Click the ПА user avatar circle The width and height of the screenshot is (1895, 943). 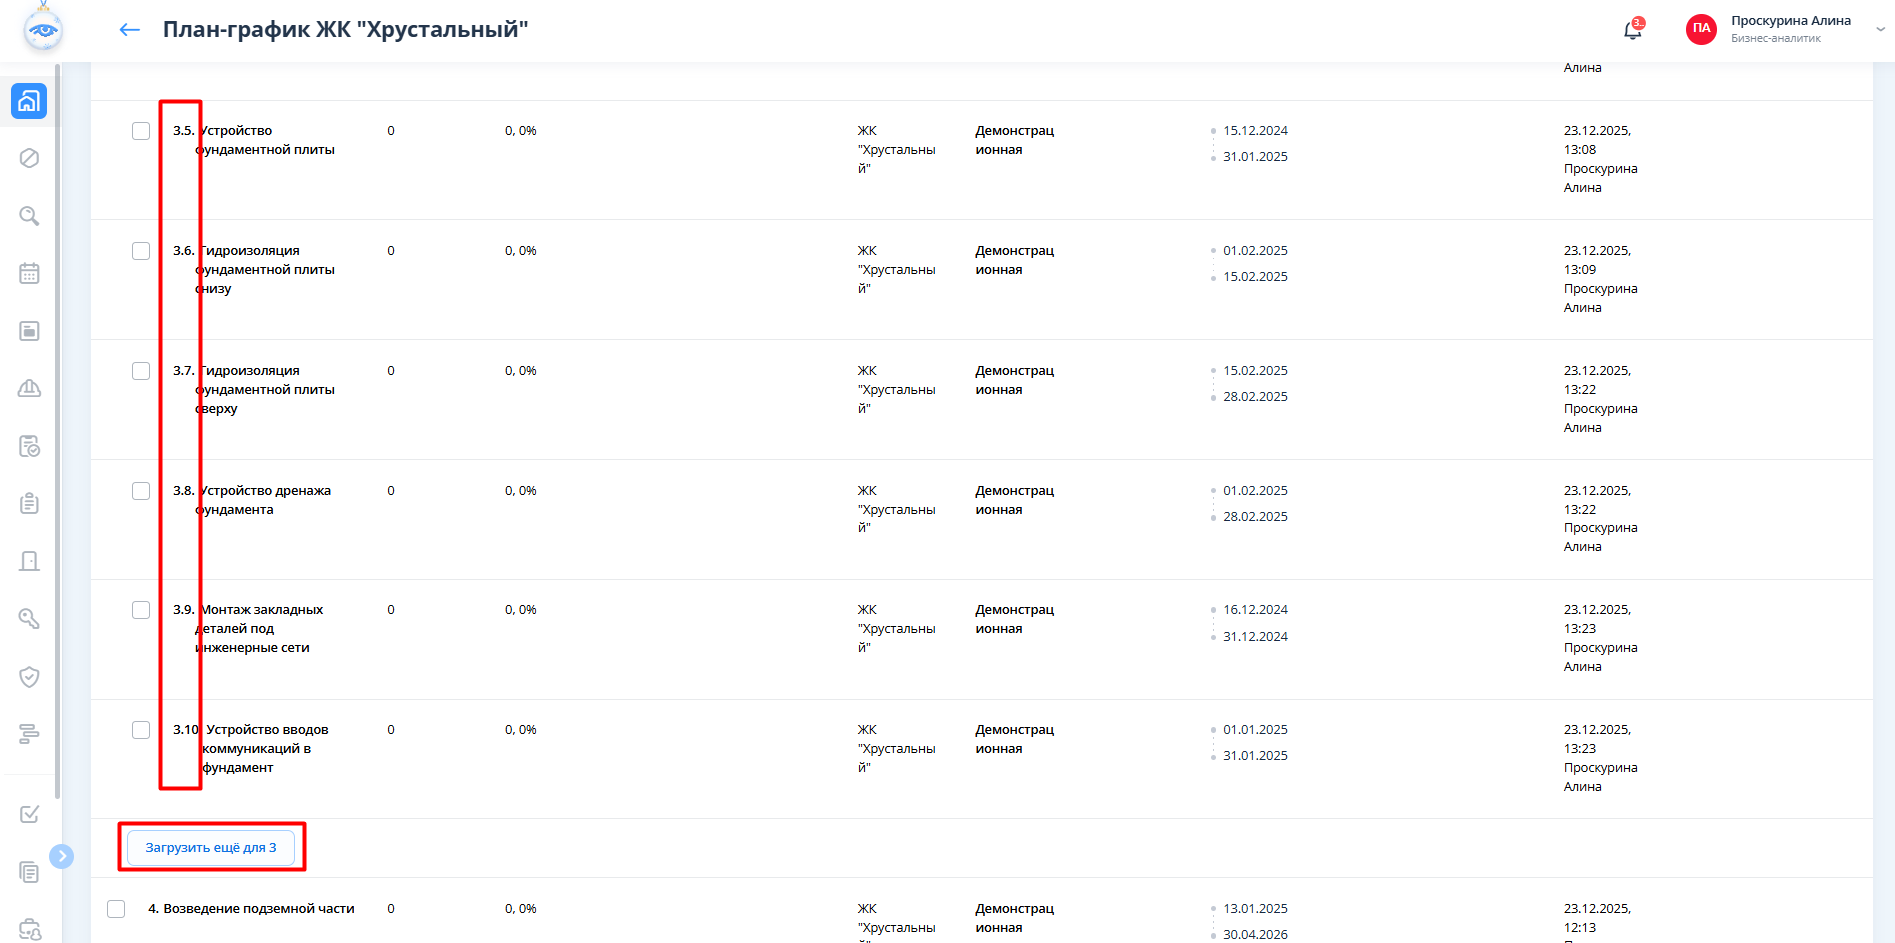pos(1701,29)
